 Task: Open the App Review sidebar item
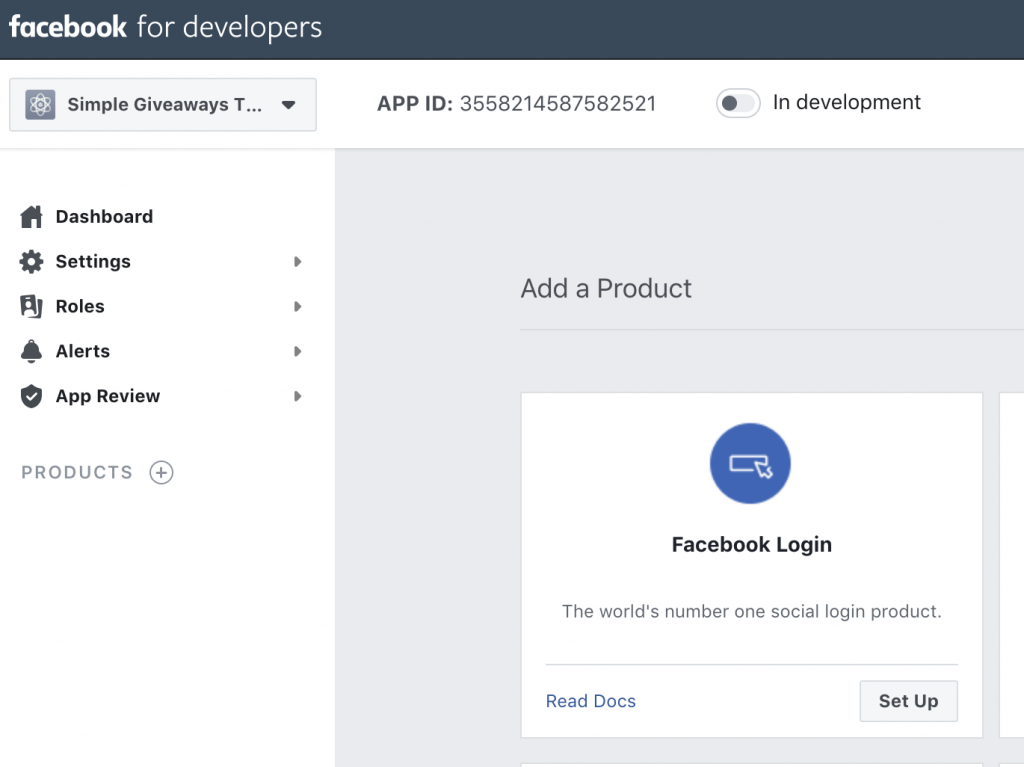point(107,396)
